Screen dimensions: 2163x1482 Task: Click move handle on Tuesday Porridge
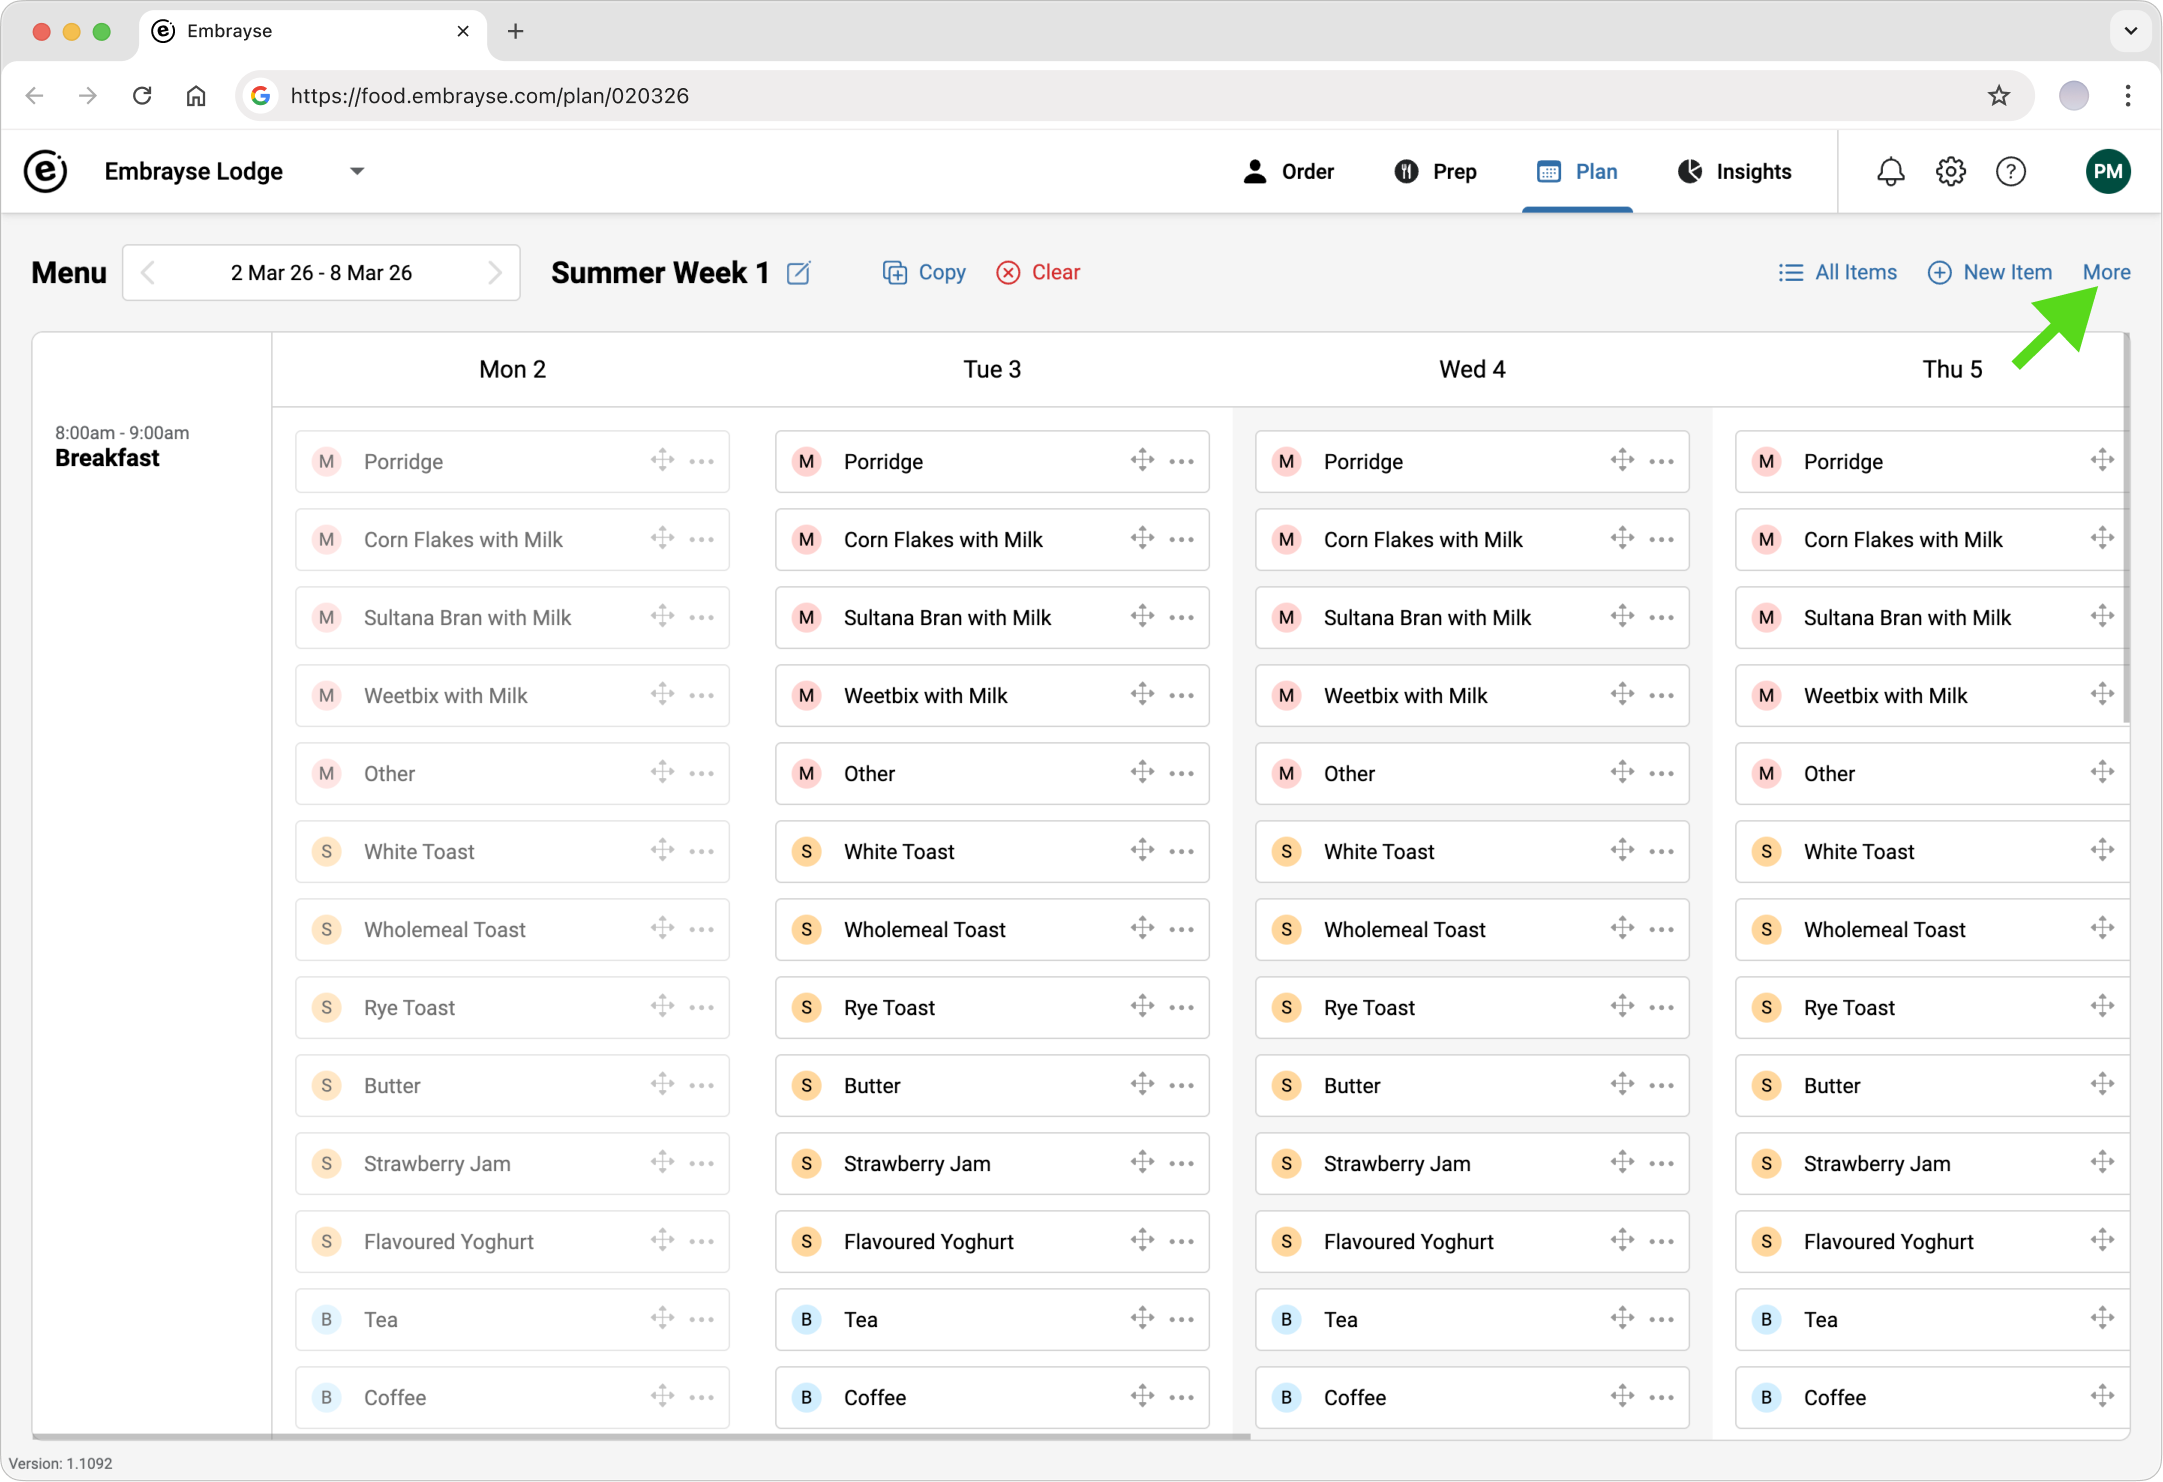coord(1142,460)
